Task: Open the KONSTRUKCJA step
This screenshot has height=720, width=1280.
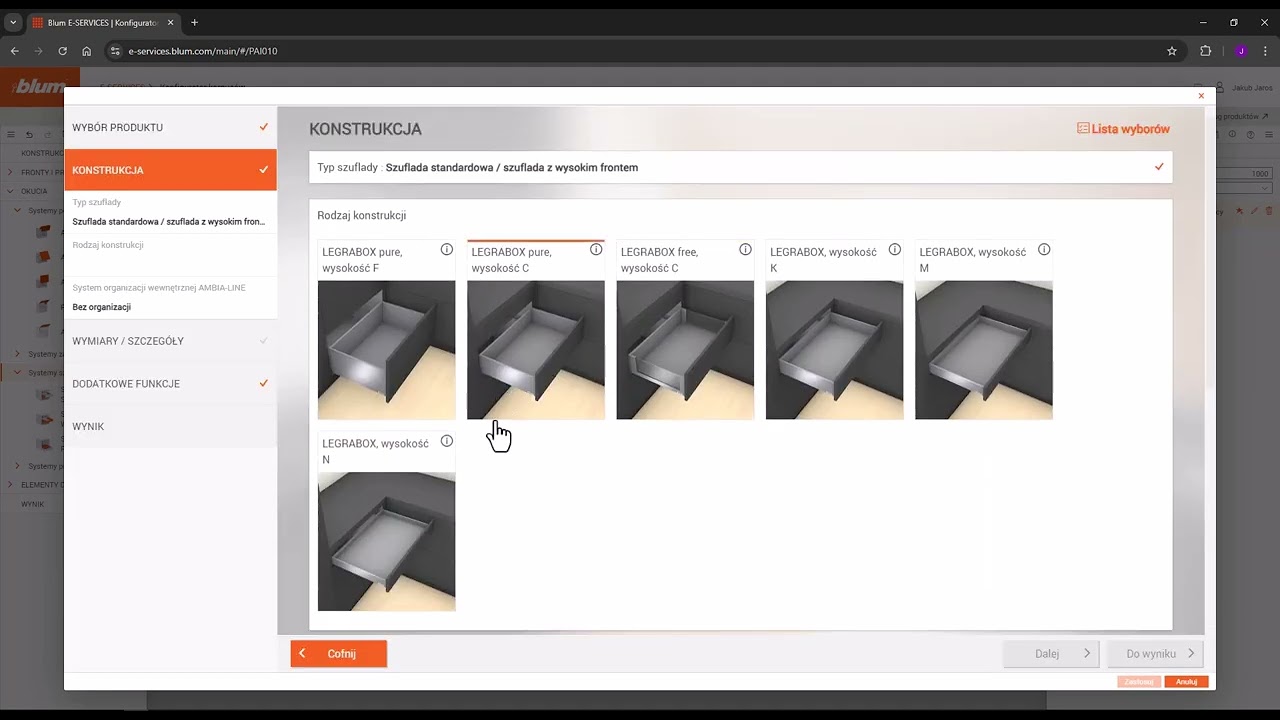Action: (170, 170)
